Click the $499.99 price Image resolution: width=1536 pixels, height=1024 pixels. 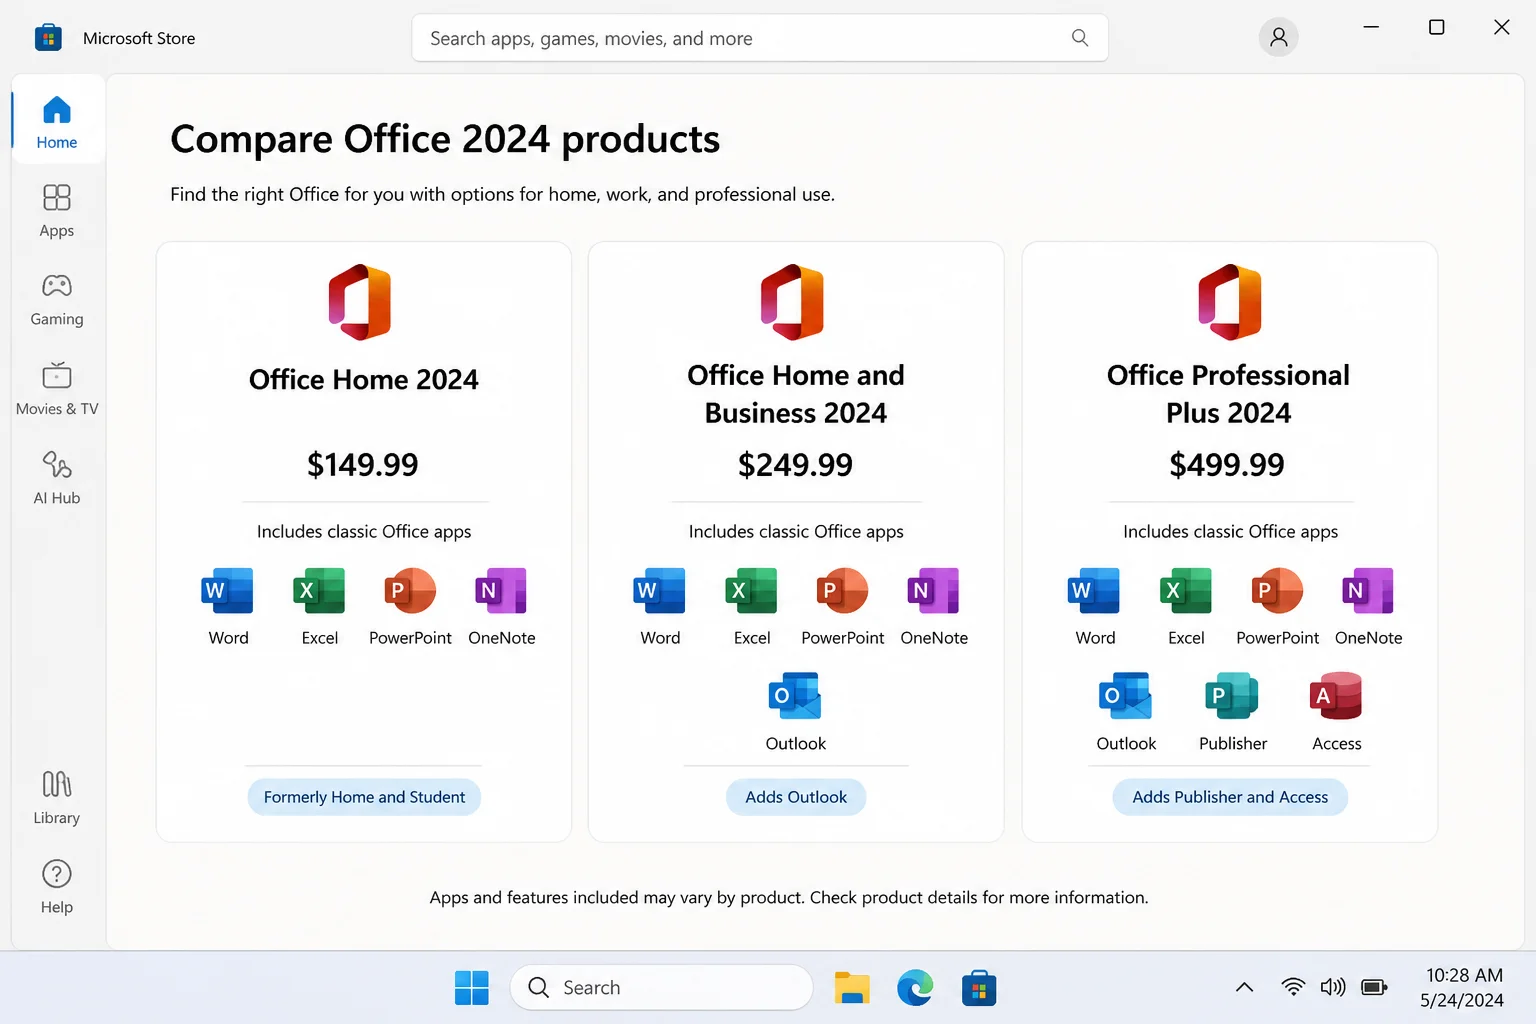pos(1227,464)
